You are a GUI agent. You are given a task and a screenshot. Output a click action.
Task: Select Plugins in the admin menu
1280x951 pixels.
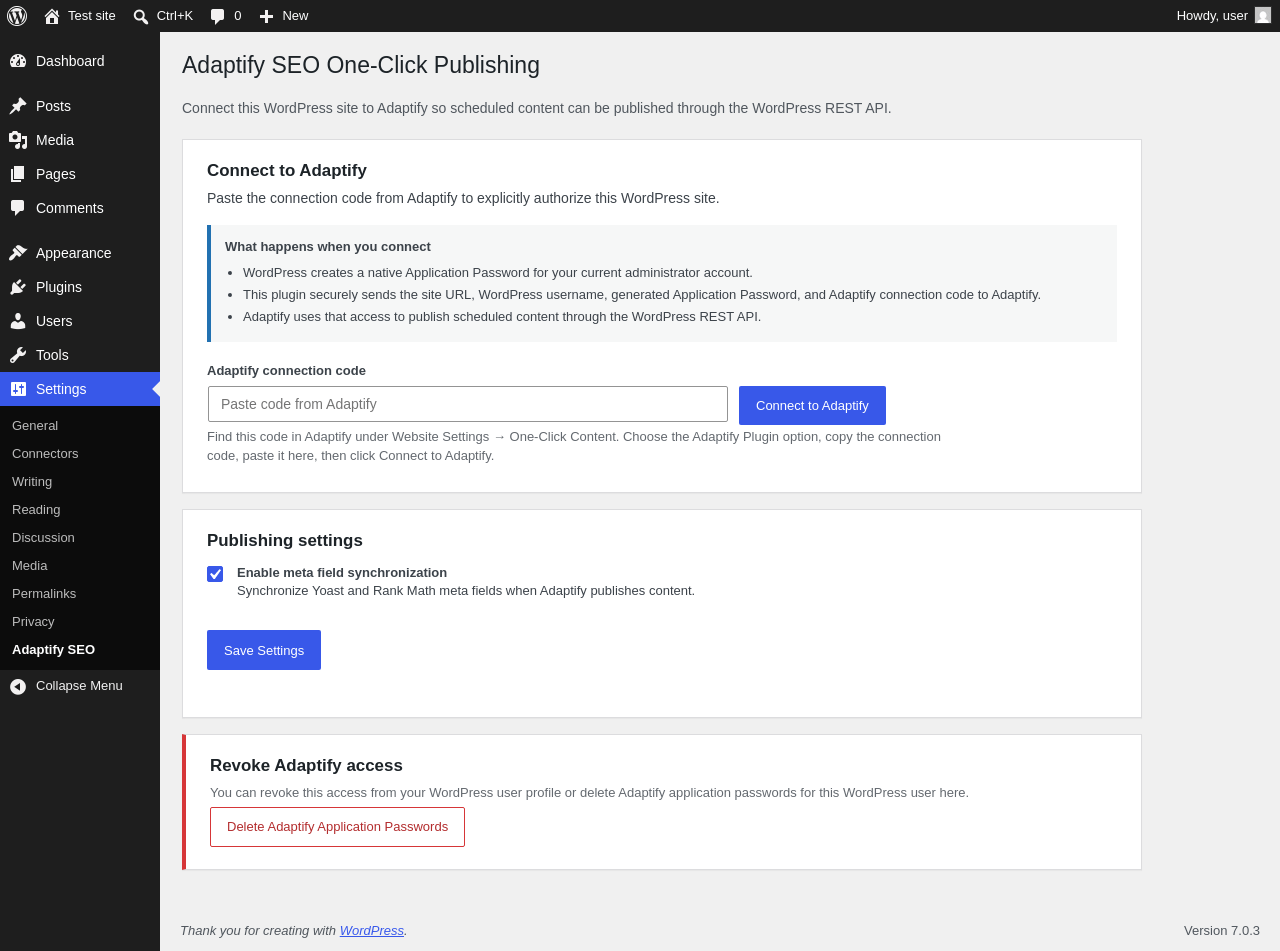pos(80,287)
